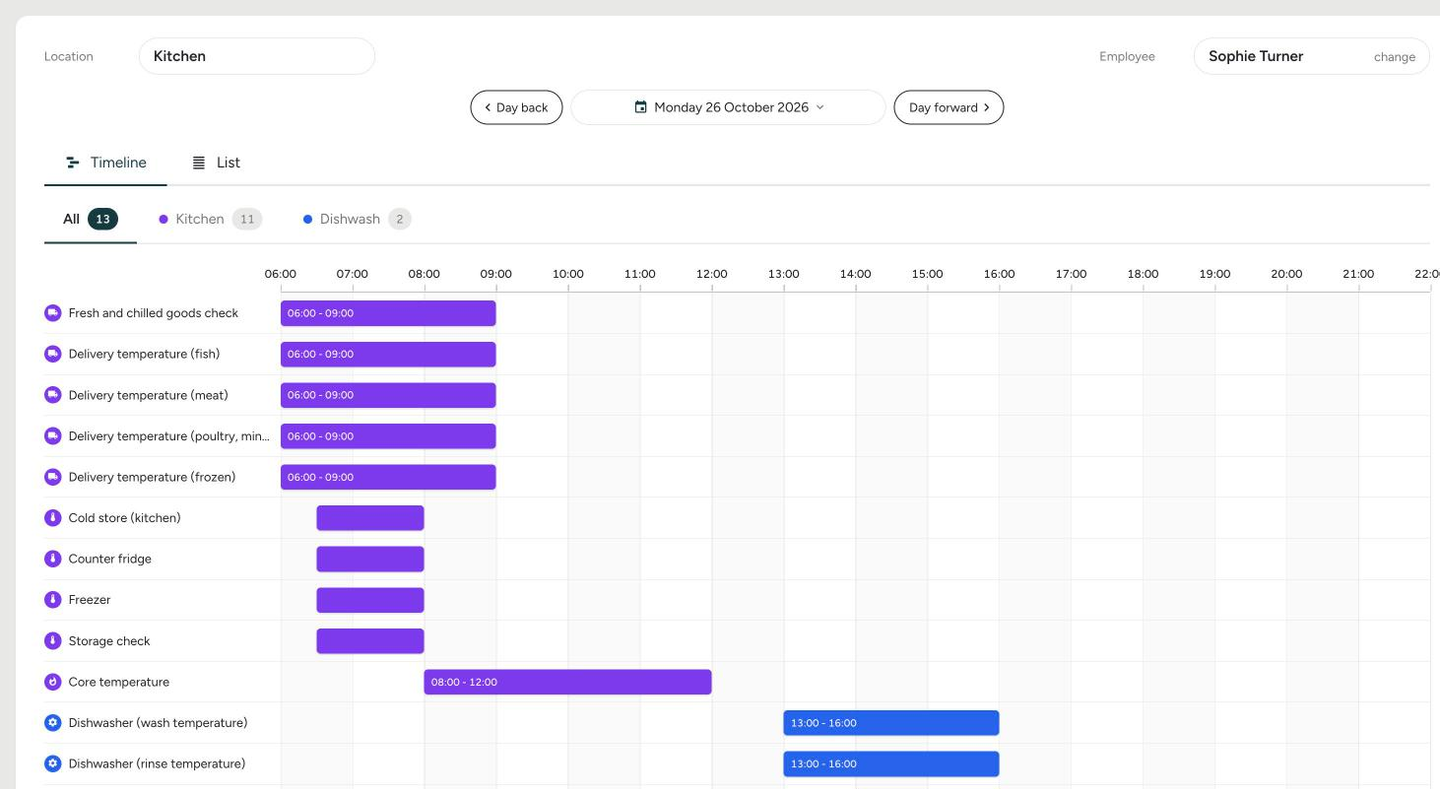Open the 13:00 - 16:00 Dishwasher (wash temperature) bar

[891, 723]
